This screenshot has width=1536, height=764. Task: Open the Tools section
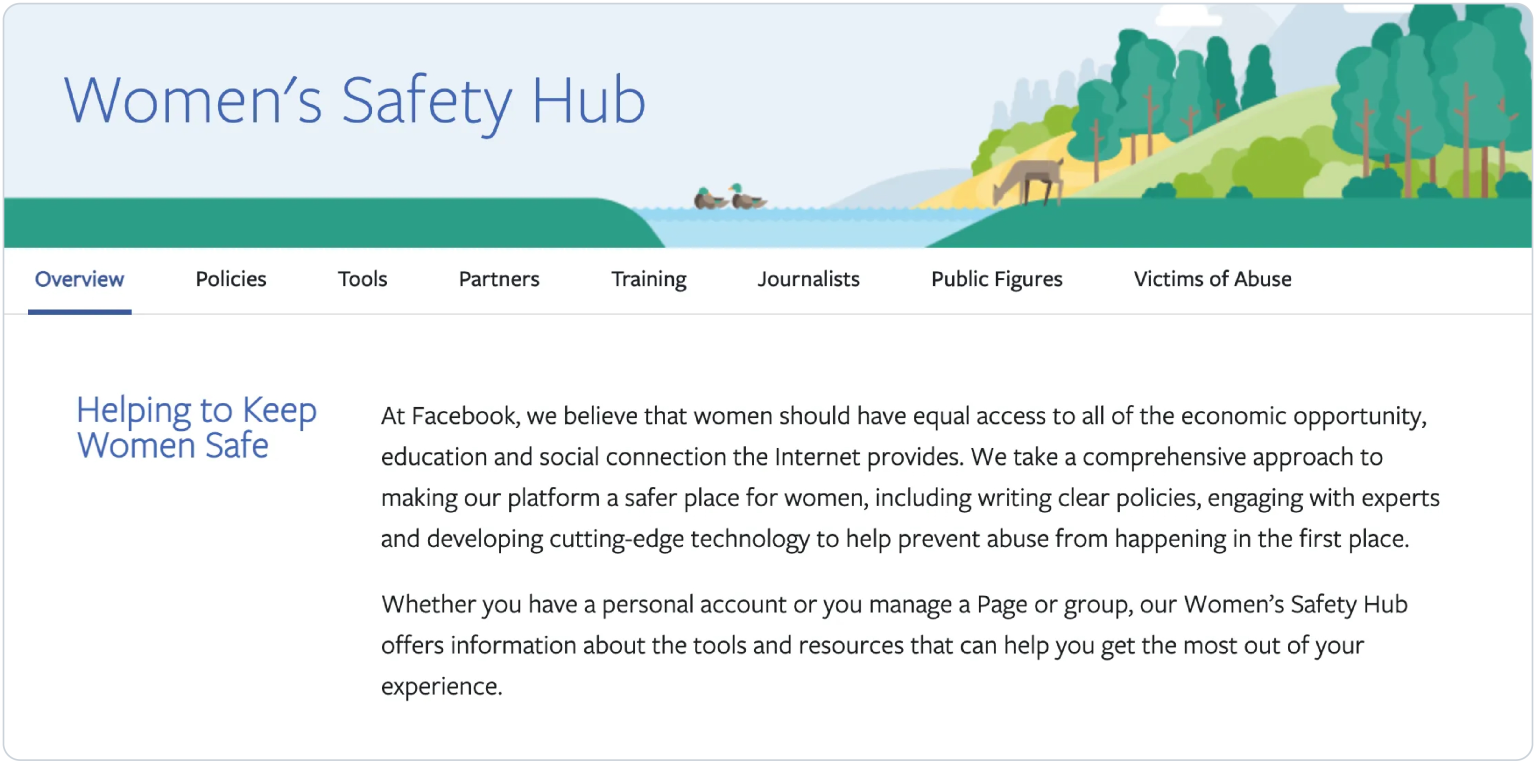click(361, 279)
